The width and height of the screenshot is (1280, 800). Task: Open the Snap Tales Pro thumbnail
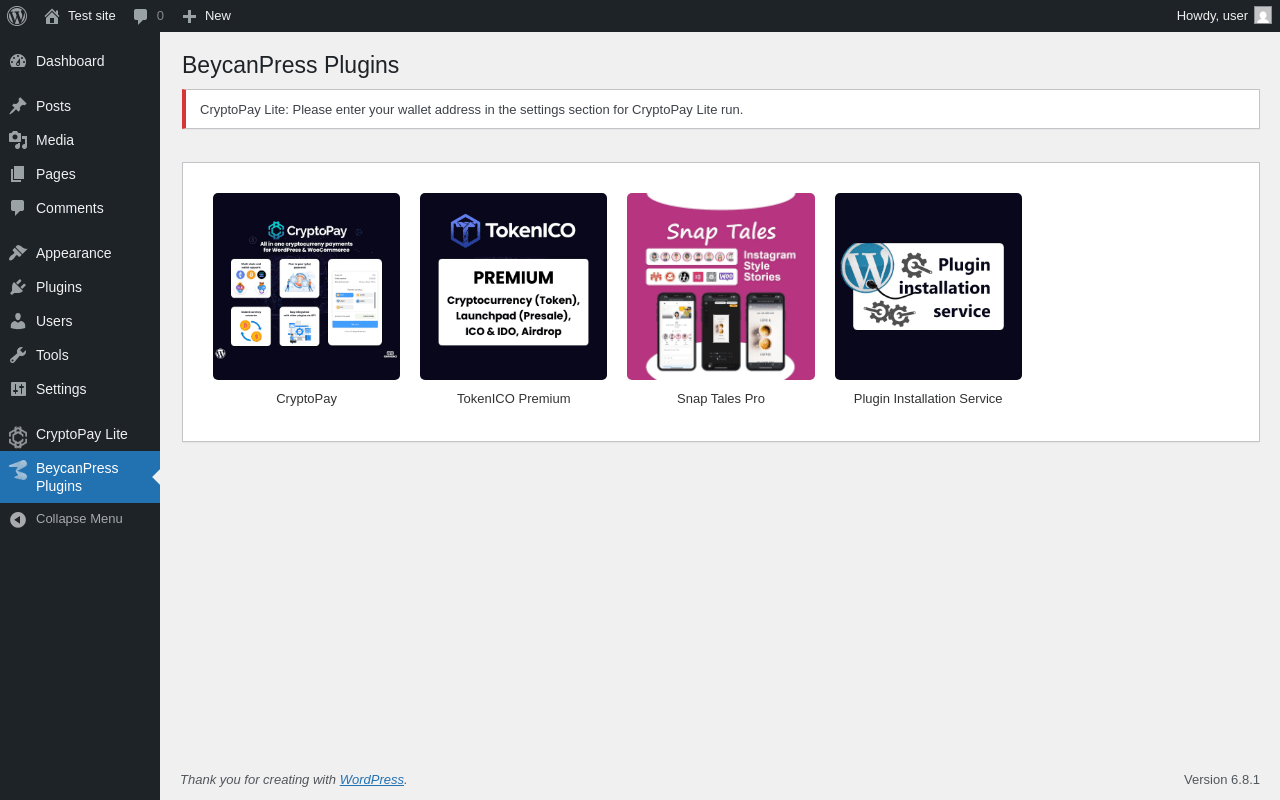tap(721, 286)
